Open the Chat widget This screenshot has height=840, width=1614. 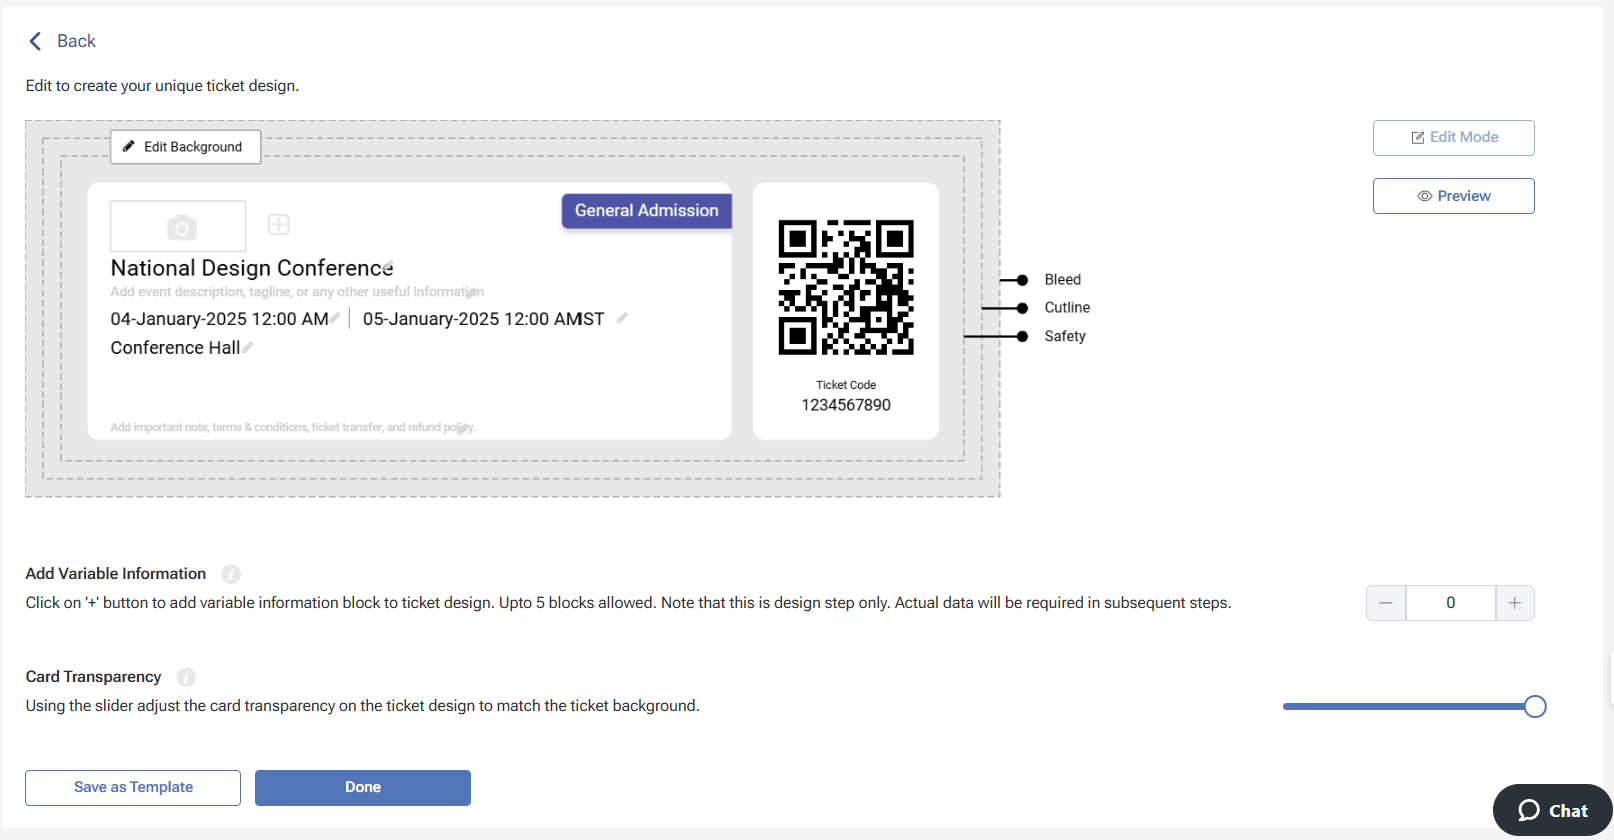coord(1552,810)
